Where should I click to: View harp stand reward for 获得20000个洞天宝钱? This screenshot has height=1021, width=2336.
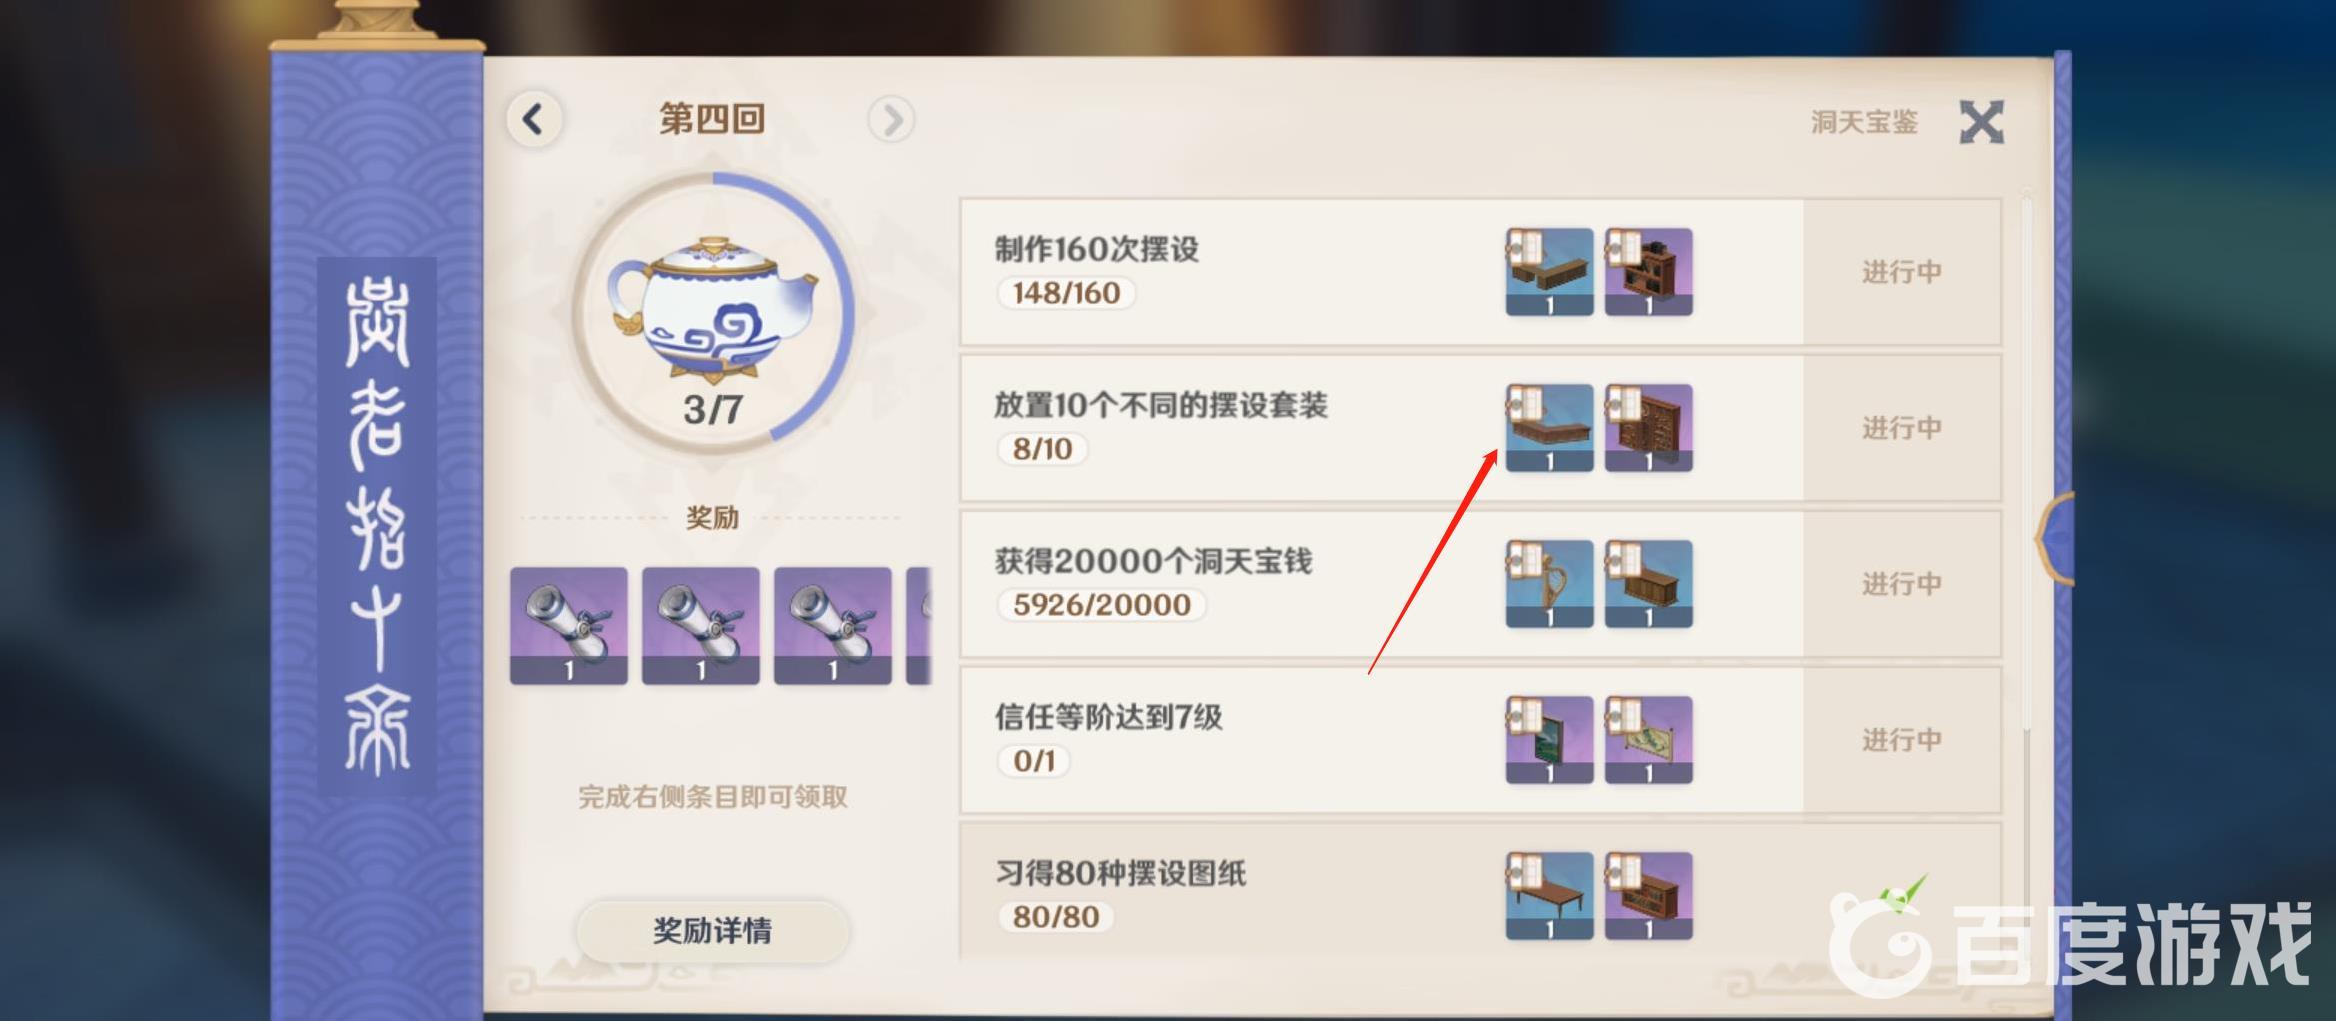[1549, 584]
